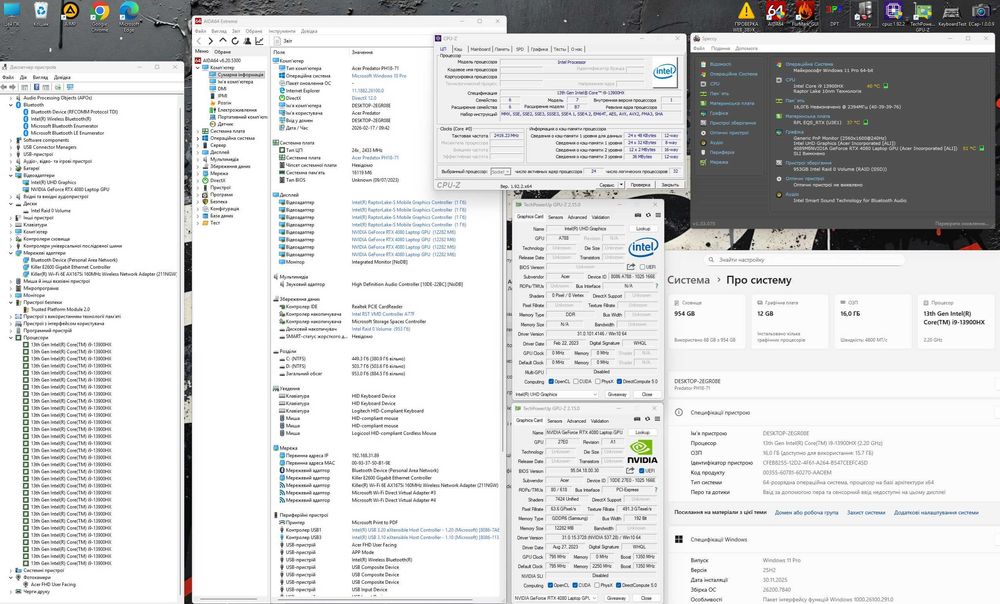Image resolution: width=1000 pixels, height=604 pixels.
Task: Select the FurMark GUI desktop shortcut
Action: [806, 14]
